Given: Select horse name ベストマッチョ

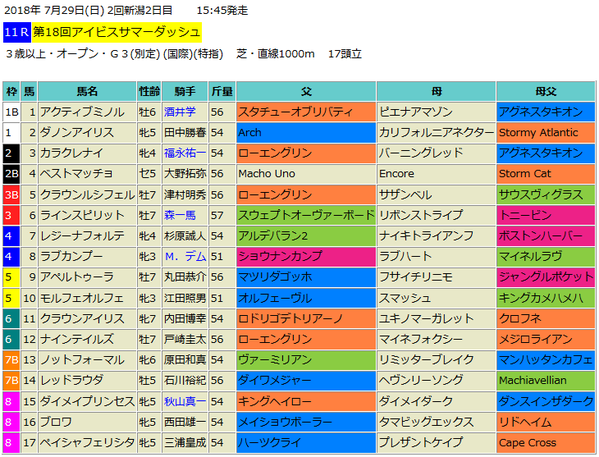Looking at the screenshot, I should [x=77, y=174].
